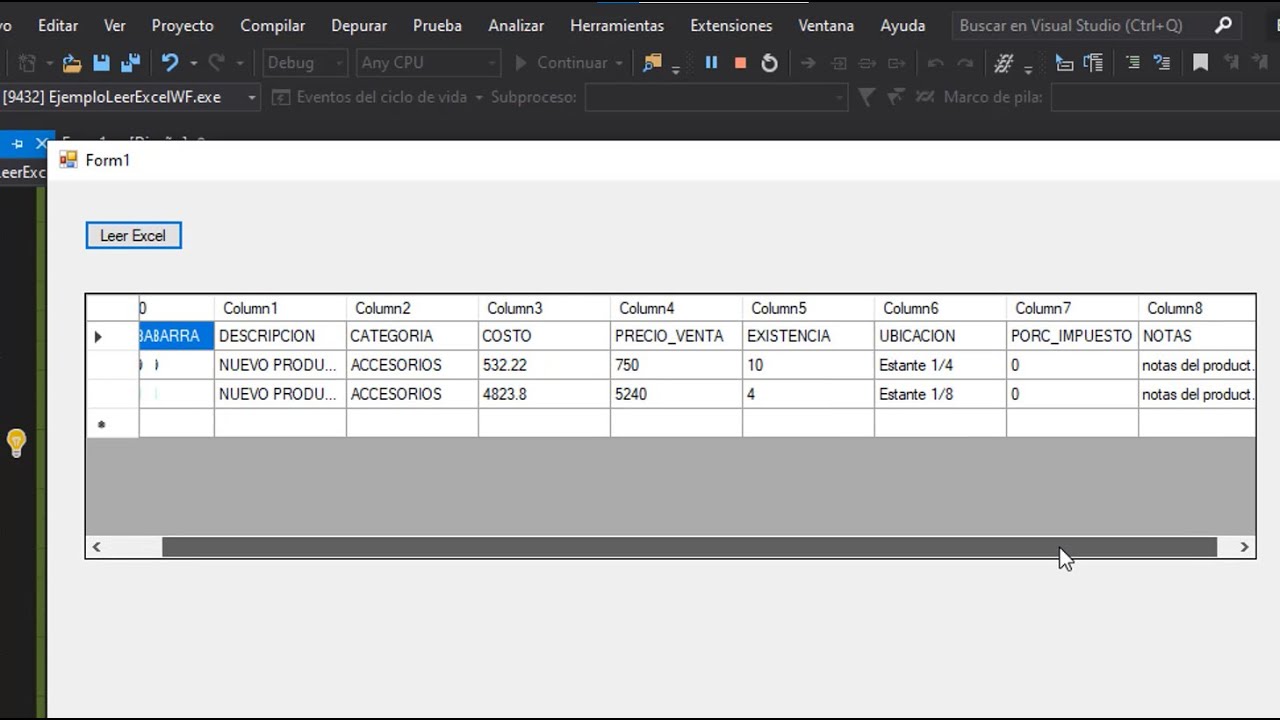Click the search magnifier icon

tap(1223, 25)
